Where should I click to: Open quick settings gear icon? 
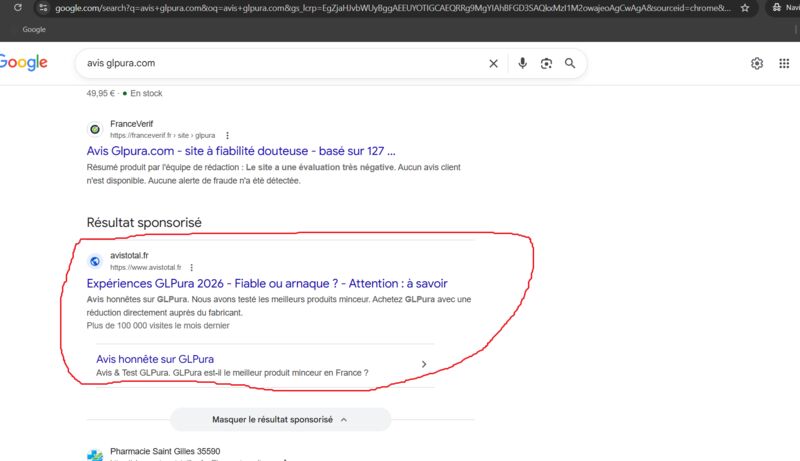pyautogui.click(x=757, y=63)
